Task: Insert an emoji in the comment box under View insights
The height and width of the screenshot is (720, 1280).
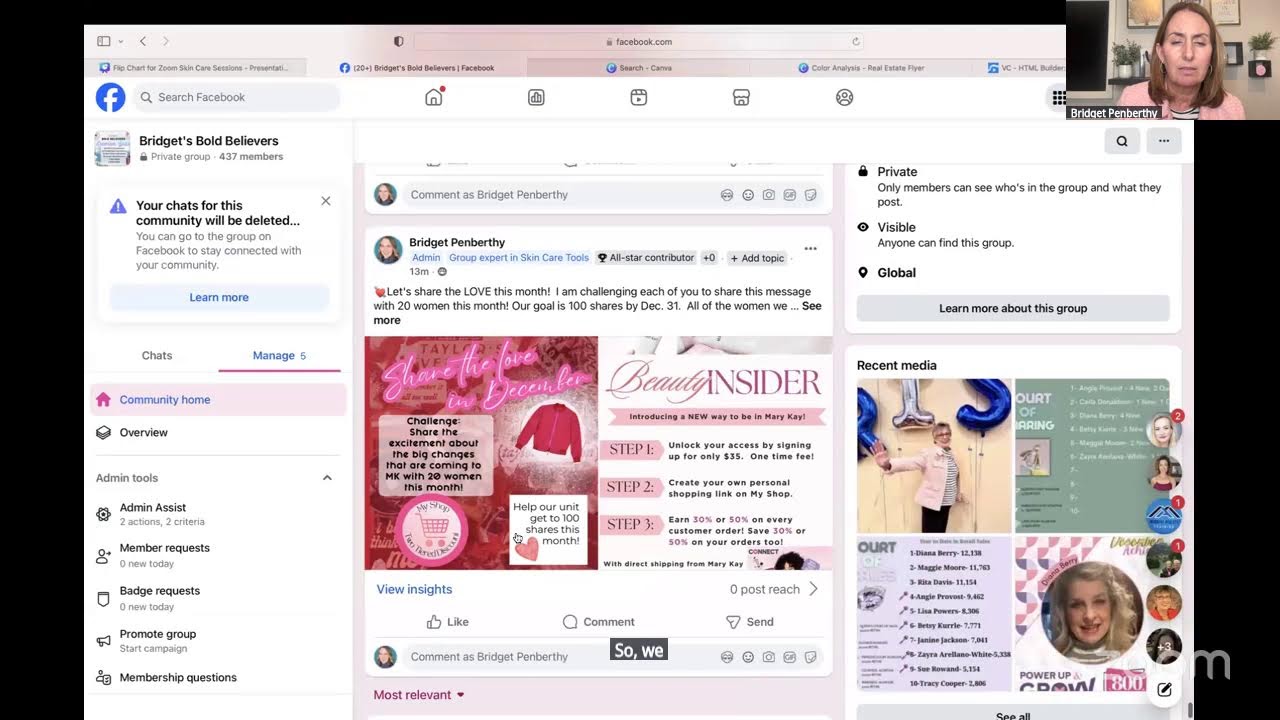Action: (x=748, y=657)
